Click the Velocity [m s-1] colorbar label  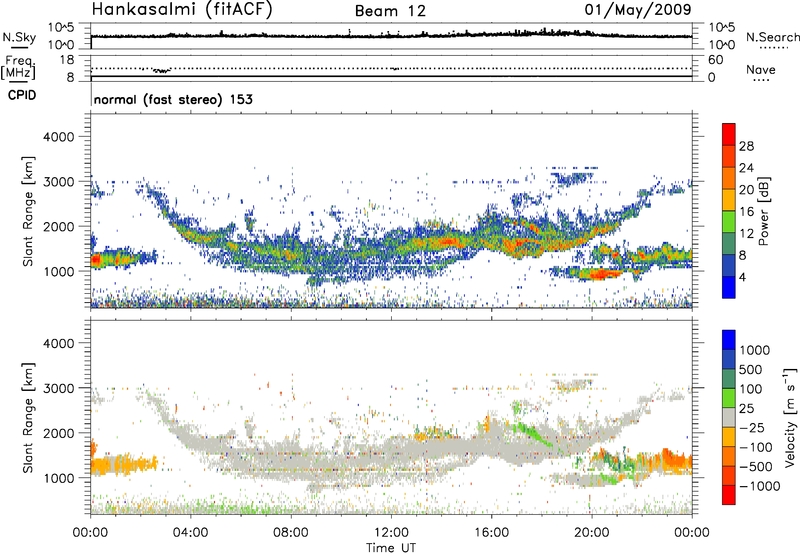pos(791,417)
